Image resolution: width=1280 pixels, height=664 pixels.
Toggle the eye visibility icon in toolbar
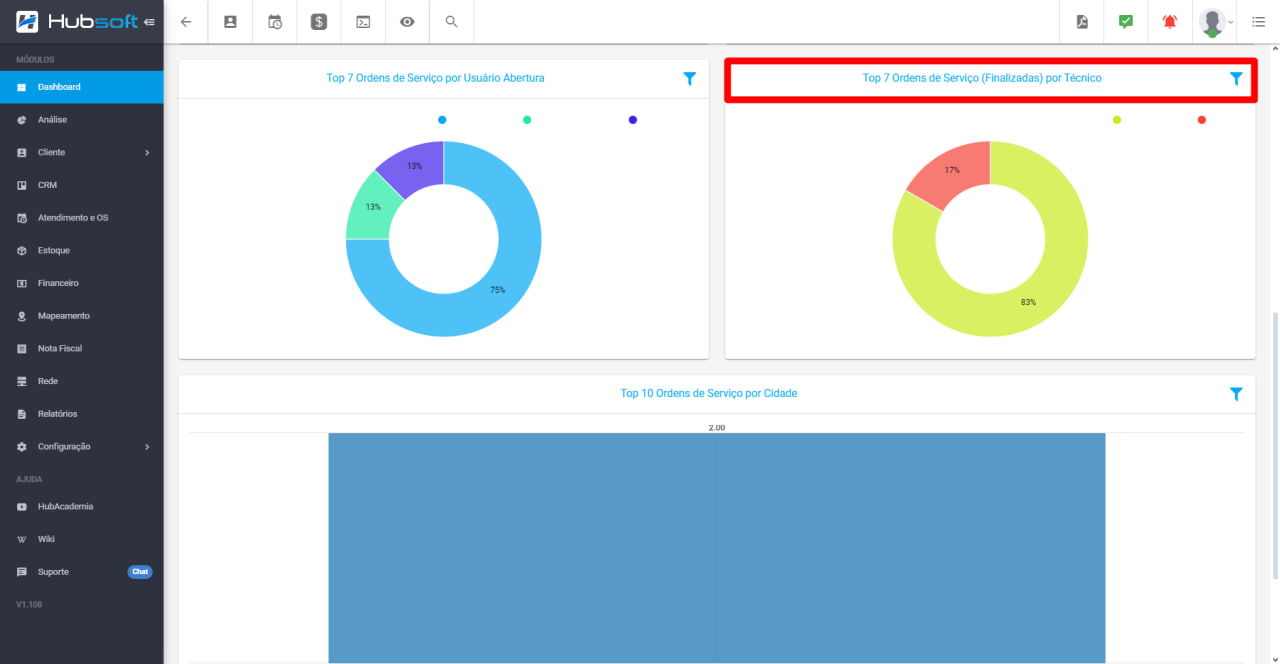(x=407, y=22)
